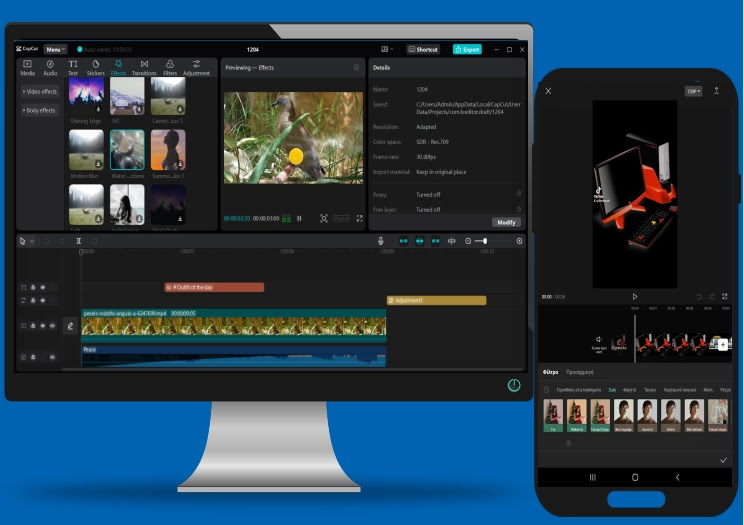
Task: Open the Filters tab
Action: pyautogui.click(x=170, y=68)
